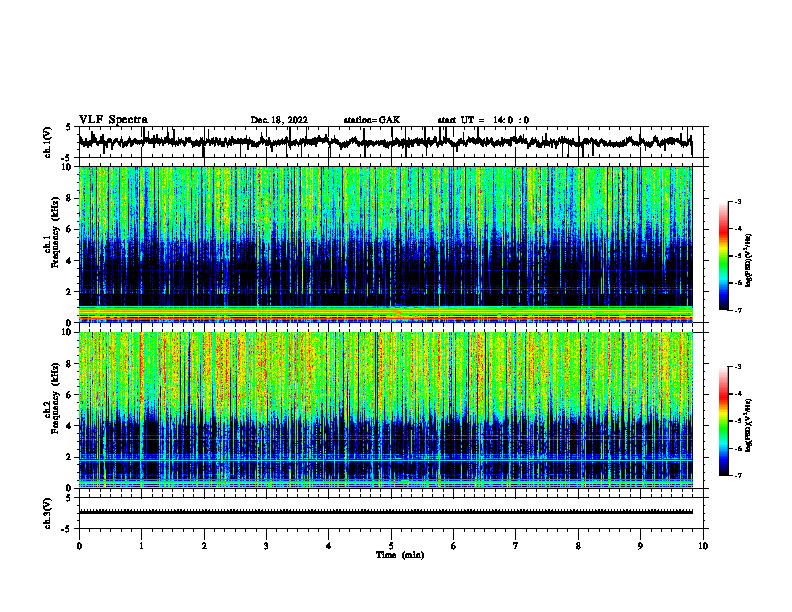792x612 pixels.
Task: Click the "2" kHz tick on ch.1 axis
Action: 70,292
